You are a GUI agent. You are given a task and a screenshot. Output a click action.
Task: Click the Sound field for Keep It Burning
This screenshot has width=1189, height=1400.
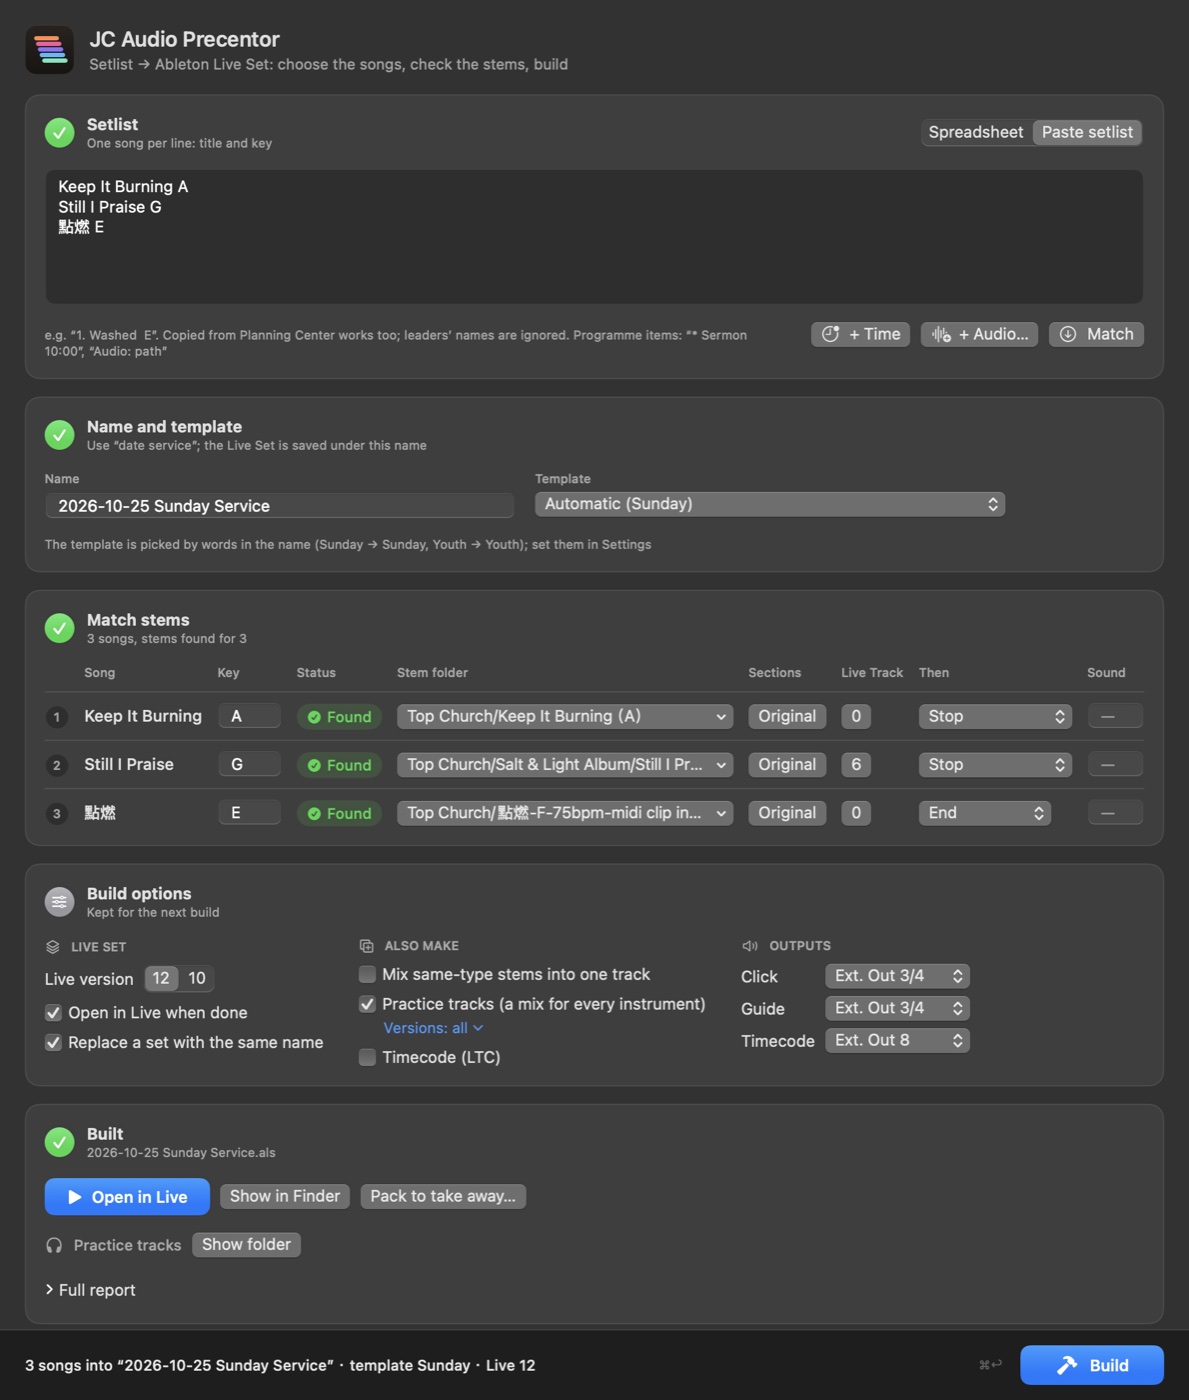pos(1115,716)
